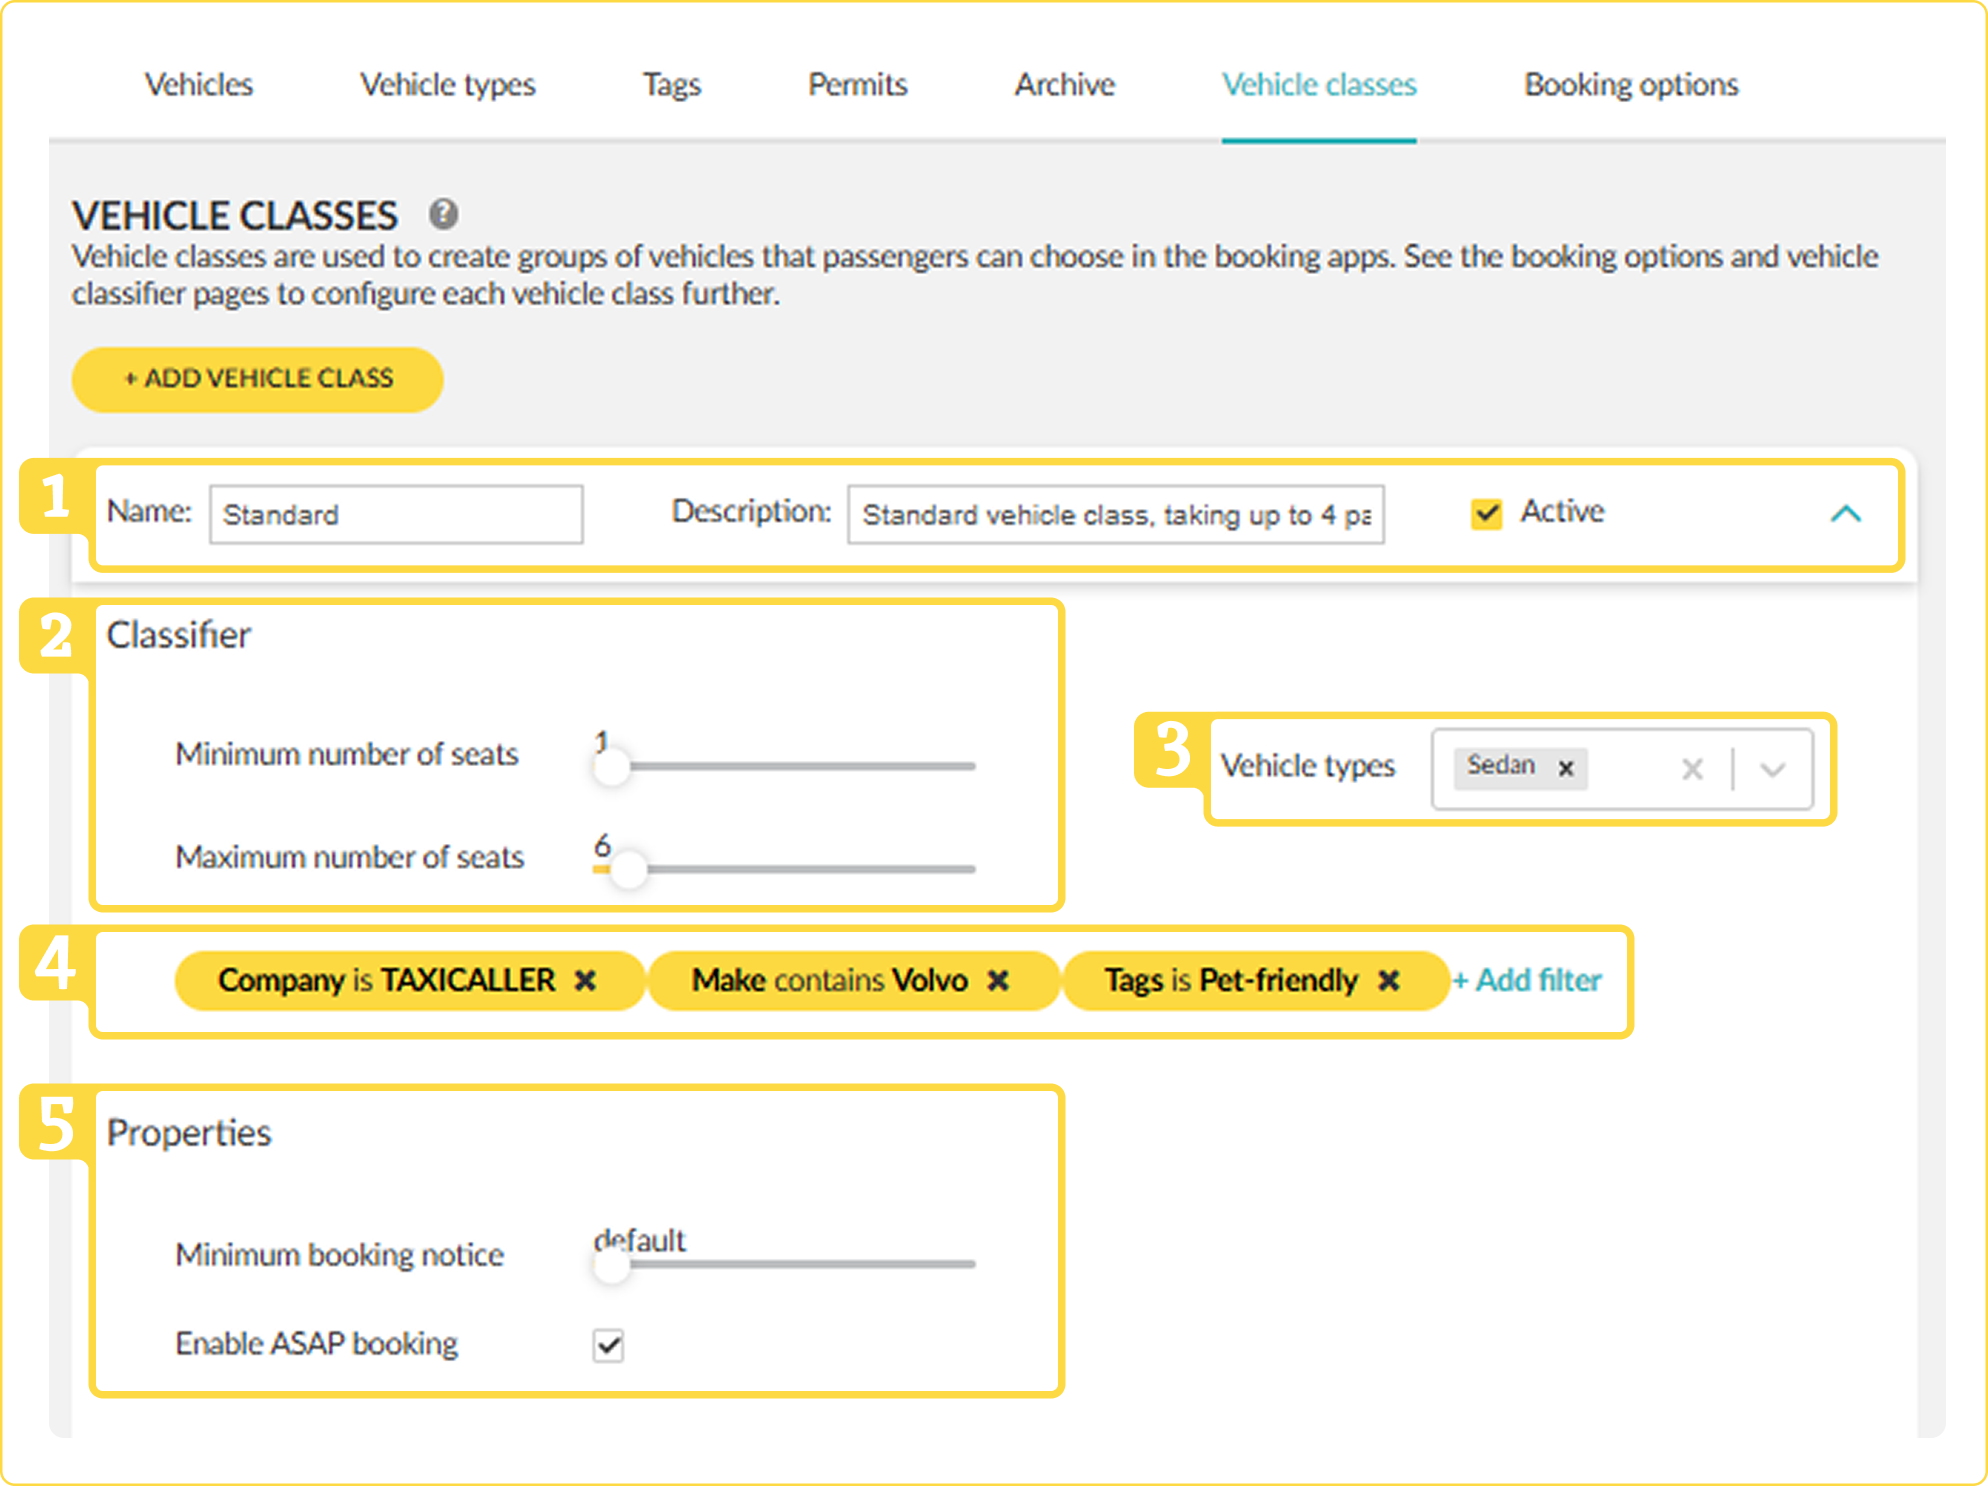Collapse the Standard vehicle class panel
The height and width of the screenshot is (1486, 1988).
[1846, 514]
